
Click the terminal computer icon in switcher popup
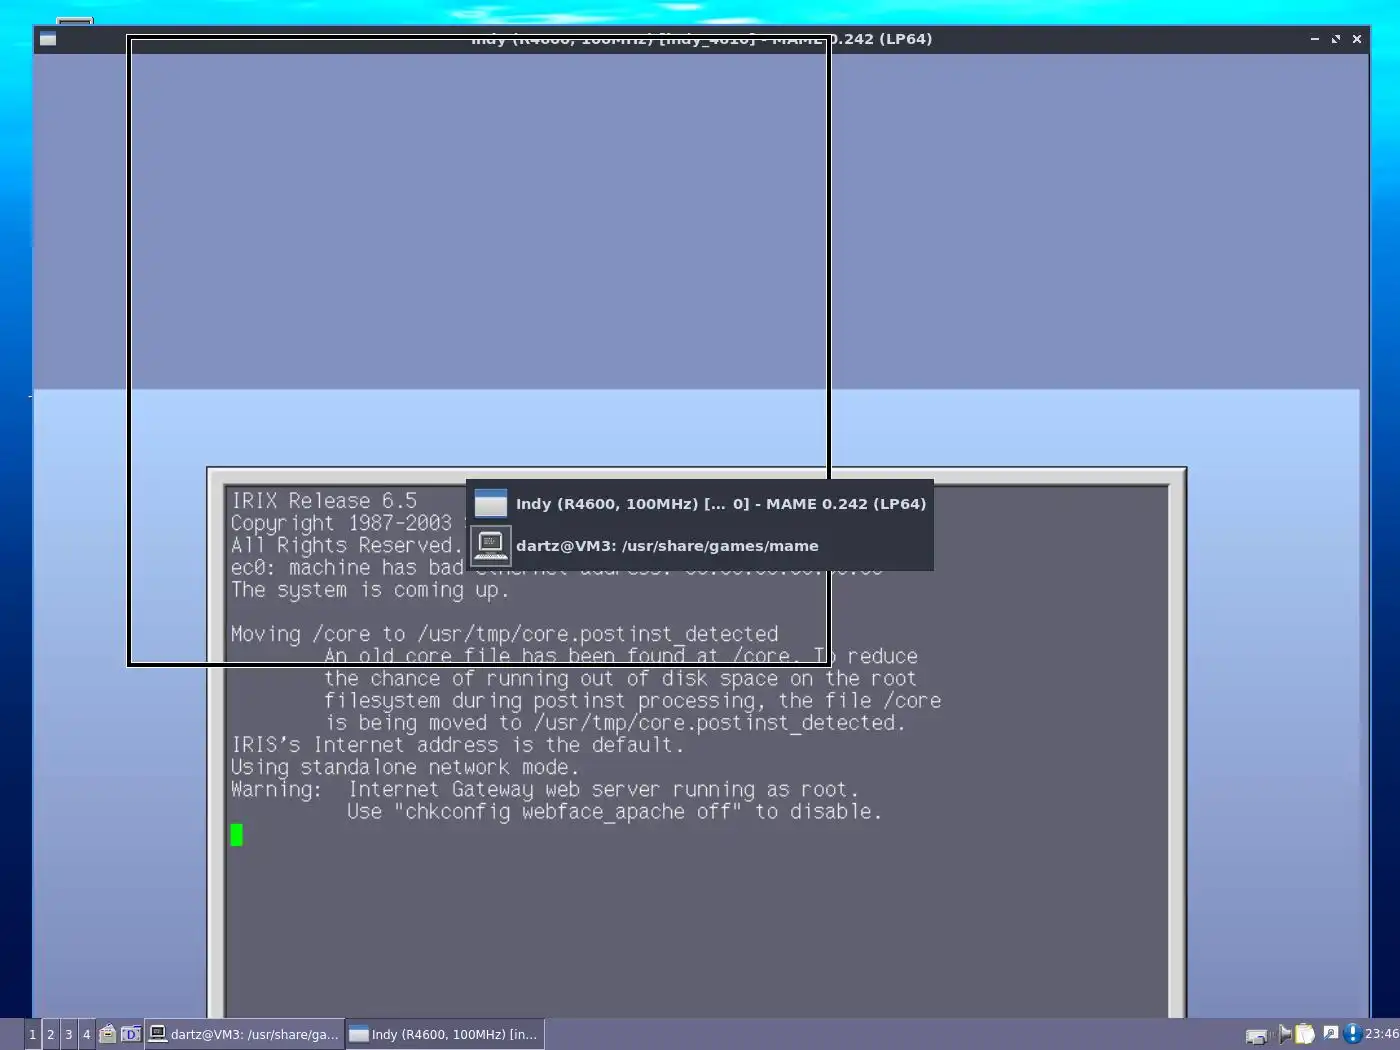tap(490, 546)
